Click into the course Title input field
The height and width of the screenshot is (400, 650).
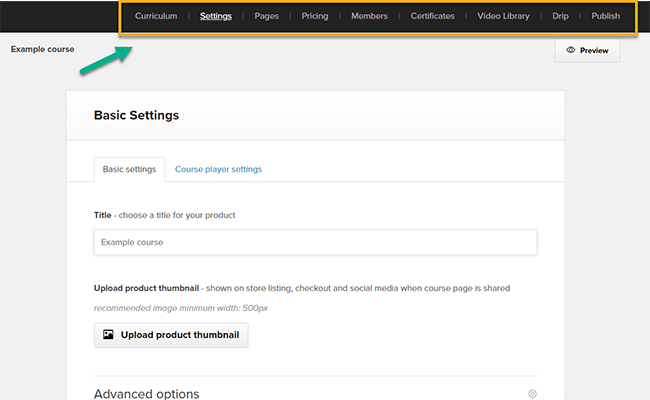click(x=315, y=242)
